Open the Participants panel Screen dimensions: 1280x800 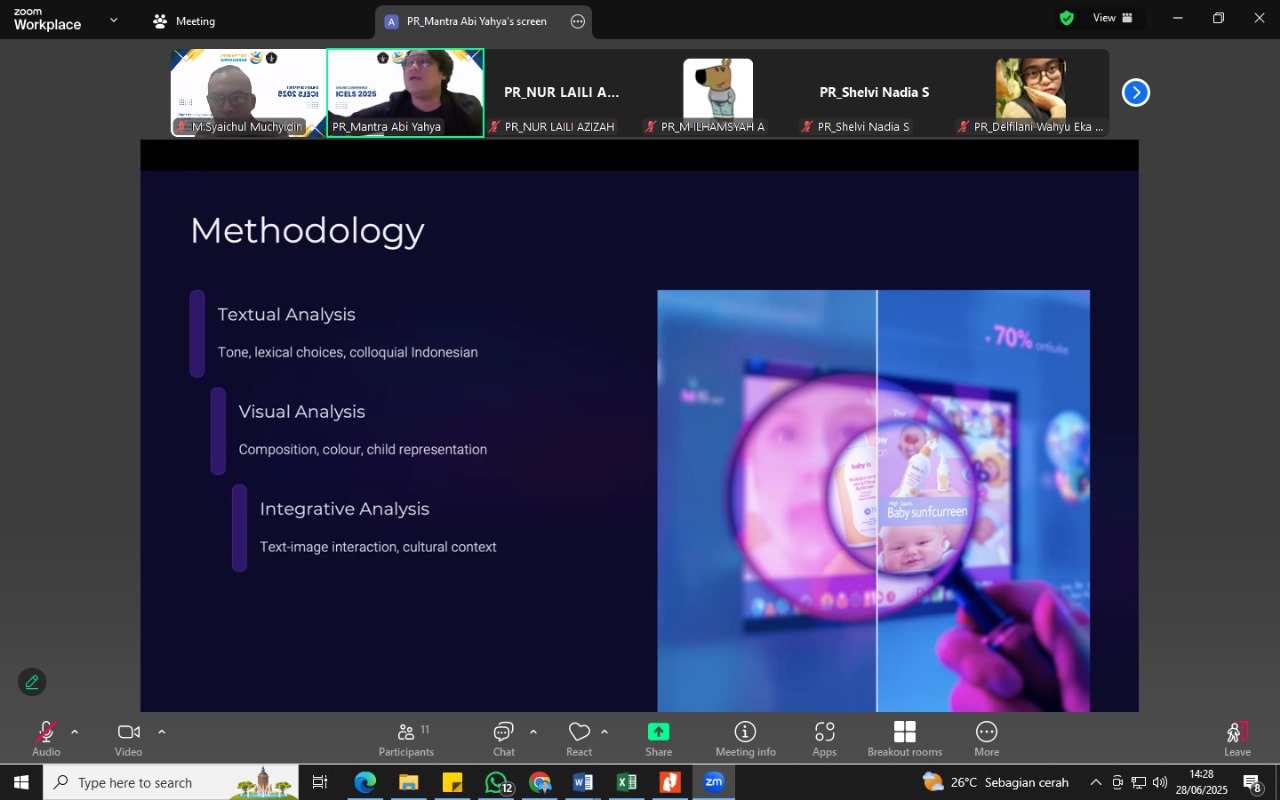pos(406,739)
